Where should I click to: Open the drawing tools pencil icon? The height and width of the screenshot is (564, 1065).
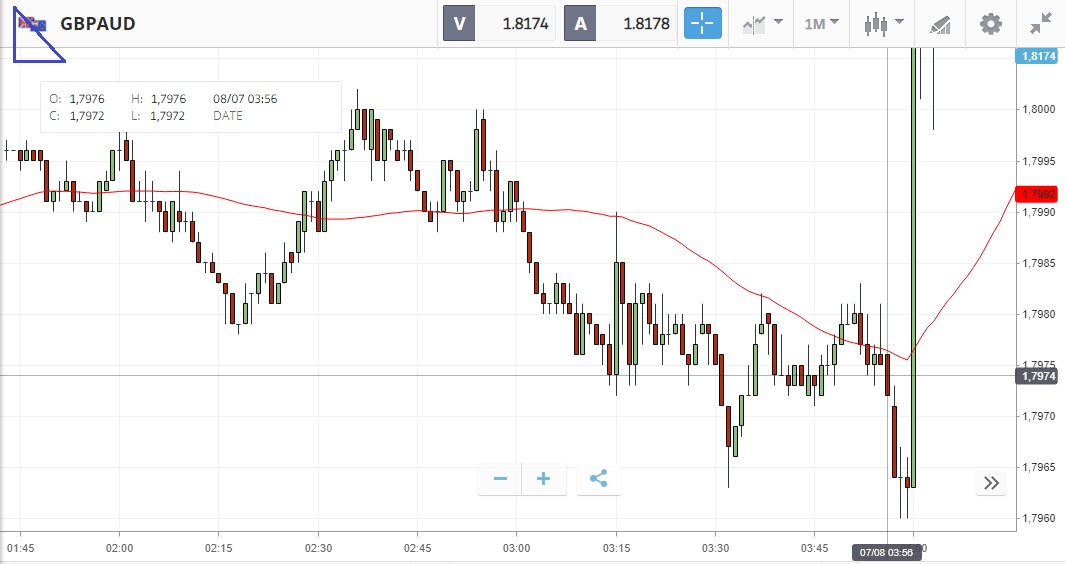(940, 23)
